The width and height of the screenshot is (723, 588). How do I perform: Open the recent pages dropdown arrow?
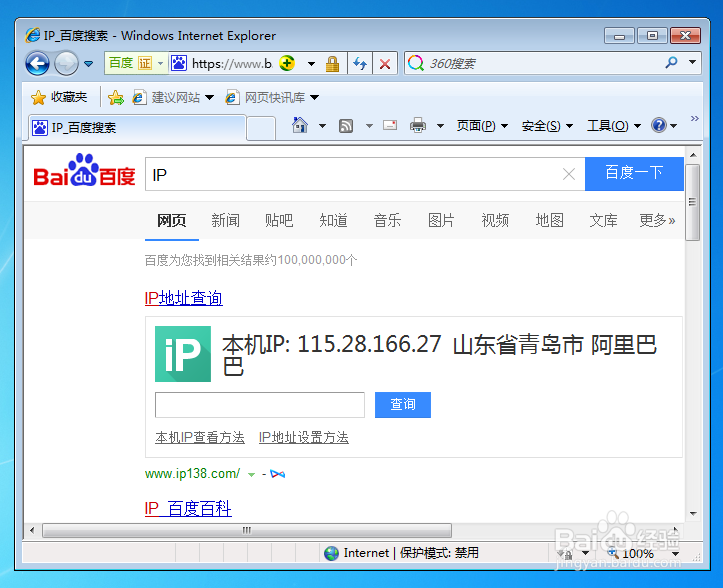coord(89,64)
